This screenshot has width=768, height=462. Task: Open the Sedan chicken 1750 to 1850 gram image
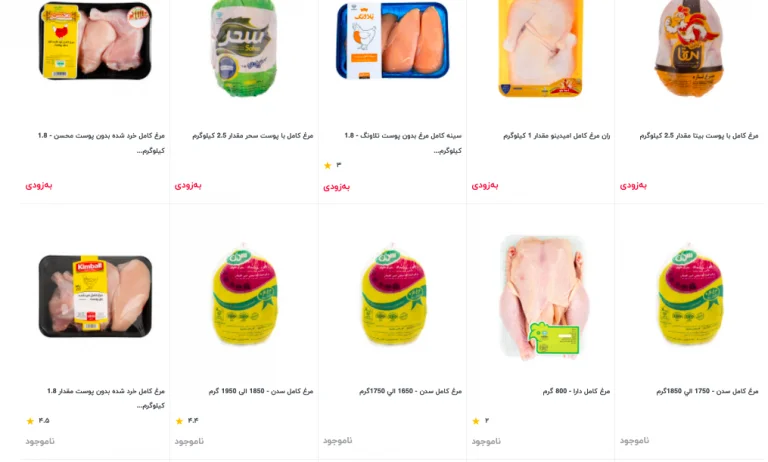[690, 294]
